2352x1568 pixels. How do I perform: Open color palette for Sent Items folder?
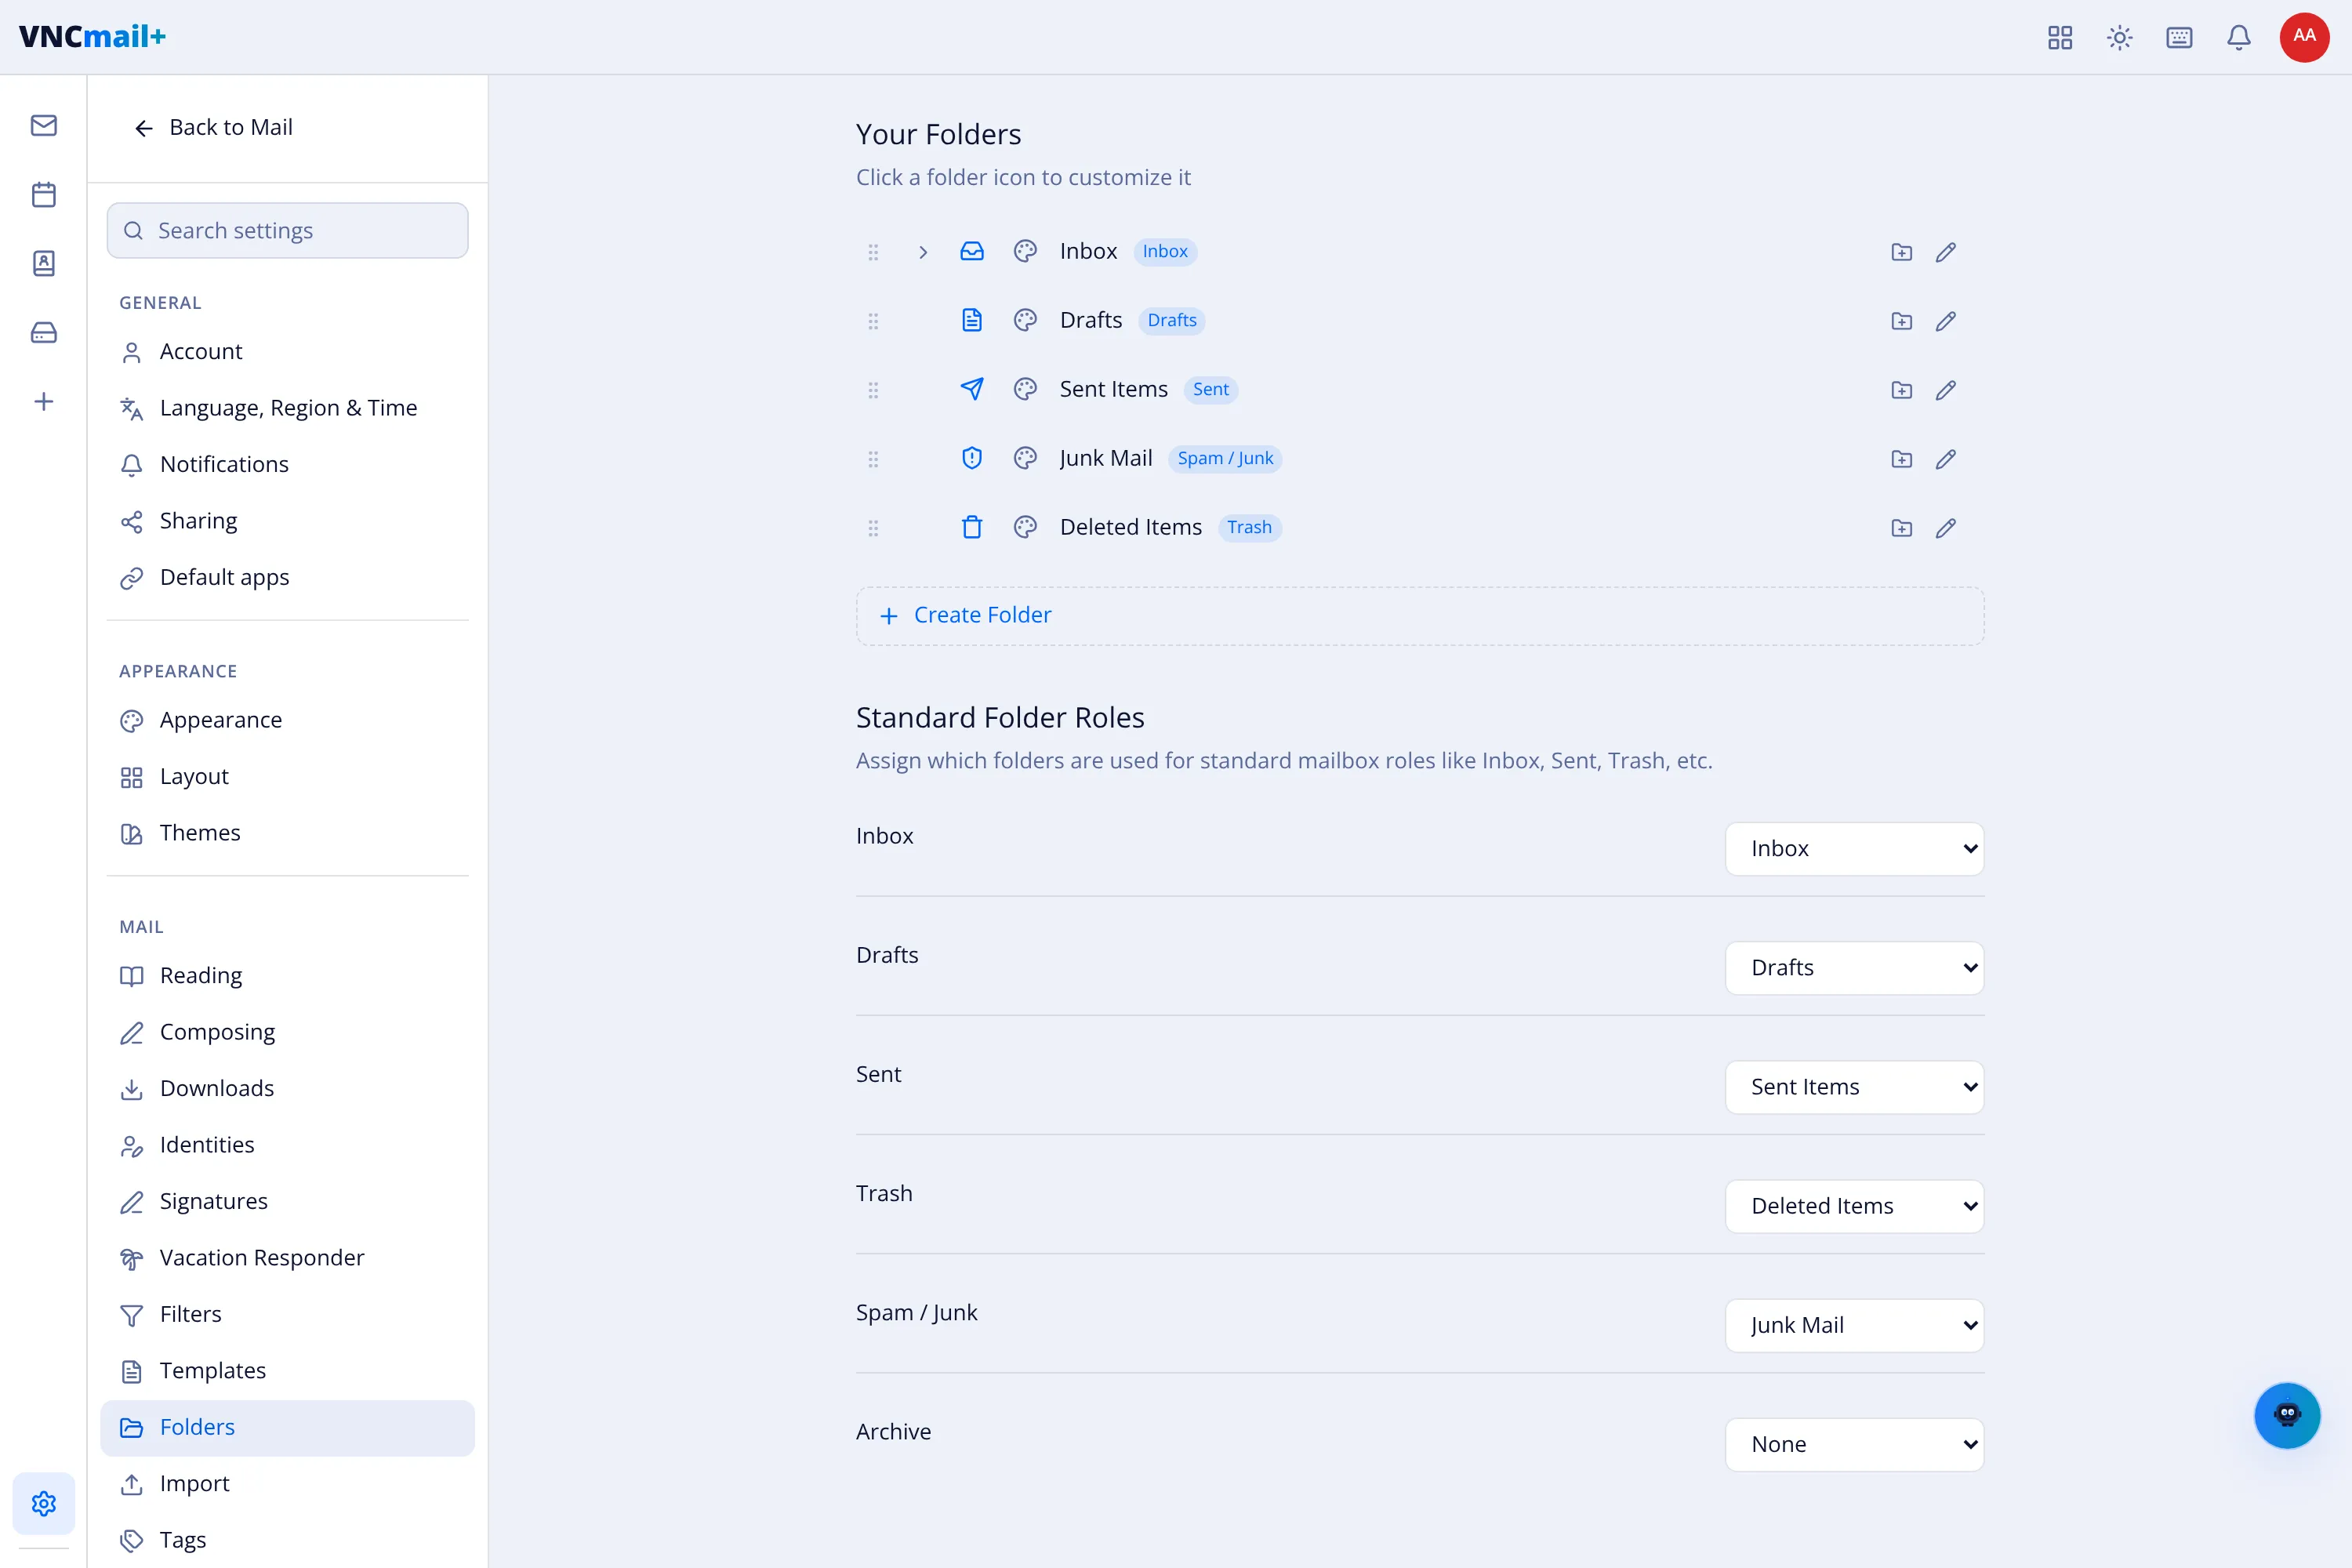tap(1025, 389)
